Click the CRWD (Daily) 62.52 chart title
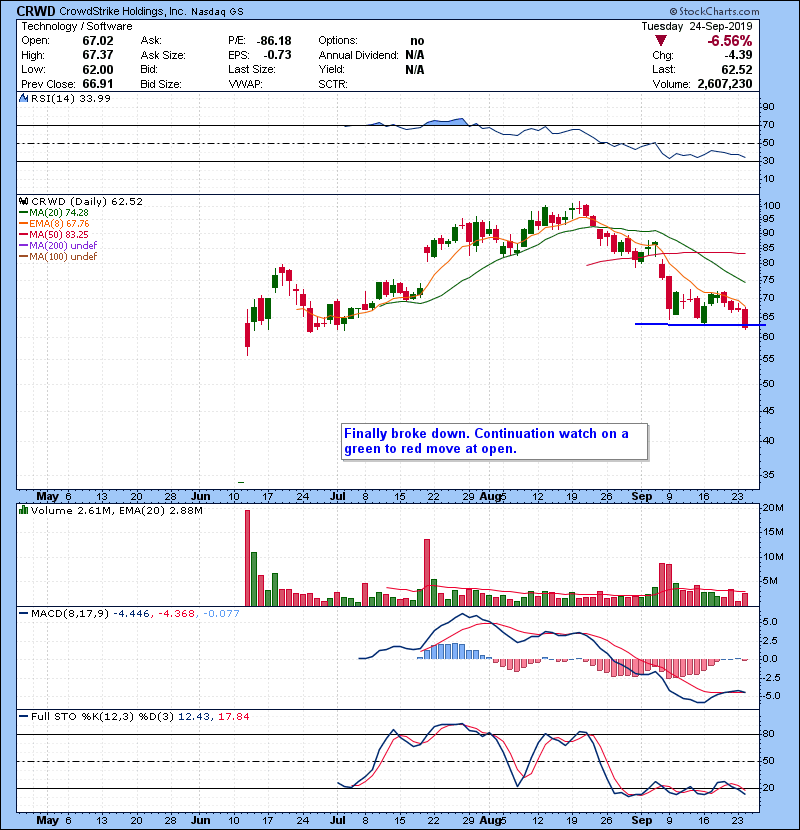 point(87,201)
